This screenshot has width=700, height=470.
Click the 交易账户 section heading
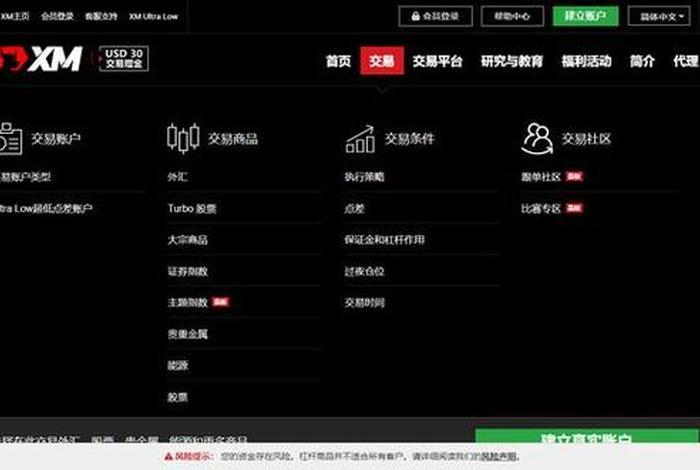tap(56, 139)
